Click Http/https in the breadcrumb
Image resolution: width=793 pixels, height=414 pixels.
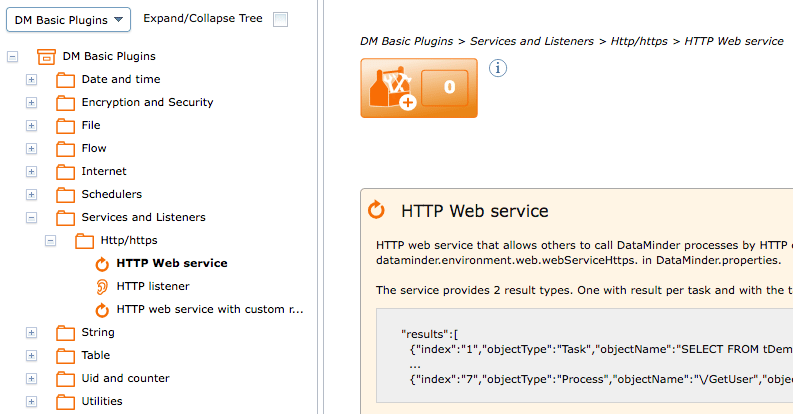coord(639,41)
